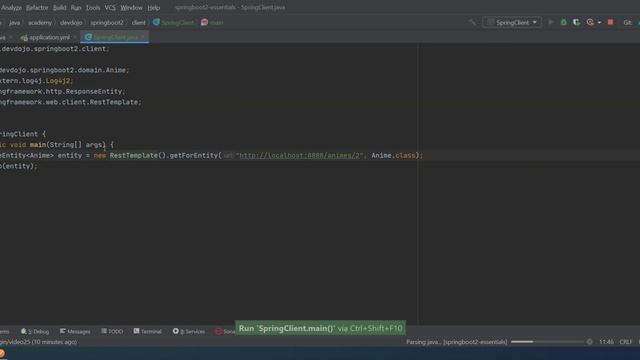
Task: Click the getForEntity method call
Action: [193, 156]
